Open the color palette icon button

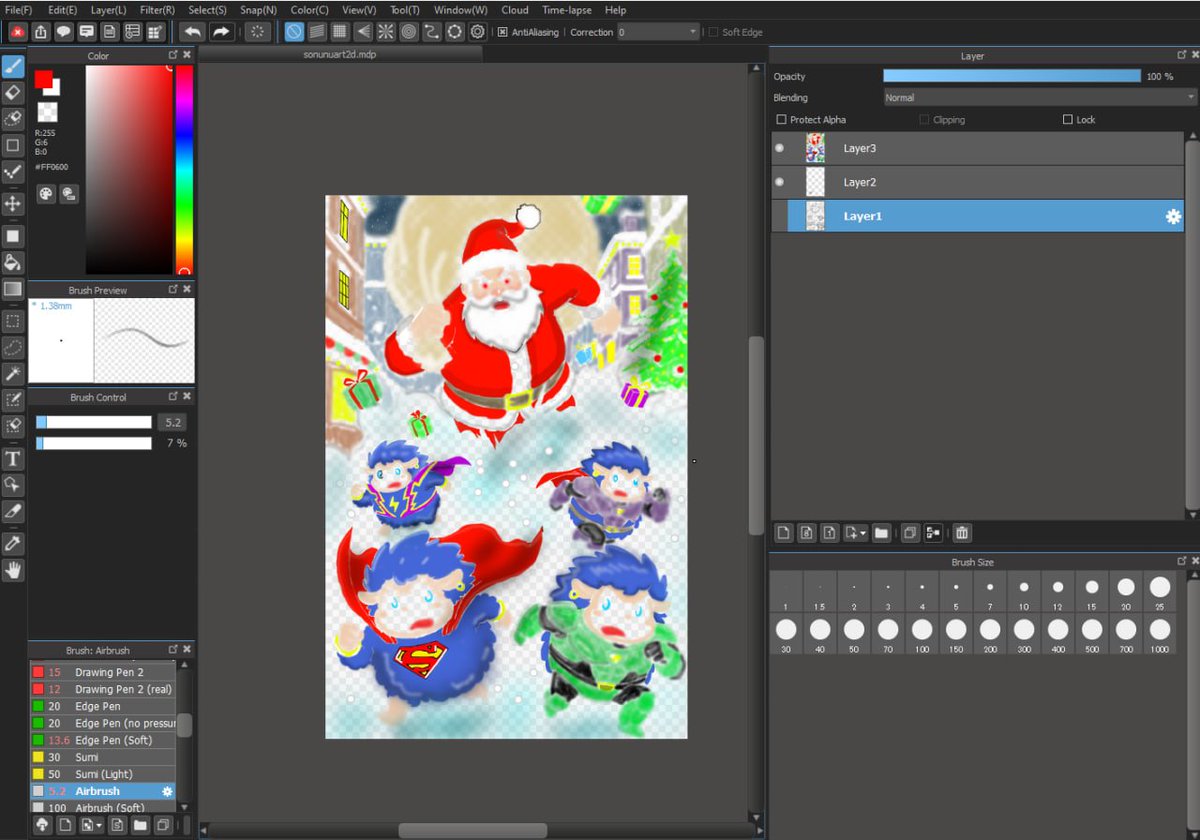coord(46,194)
